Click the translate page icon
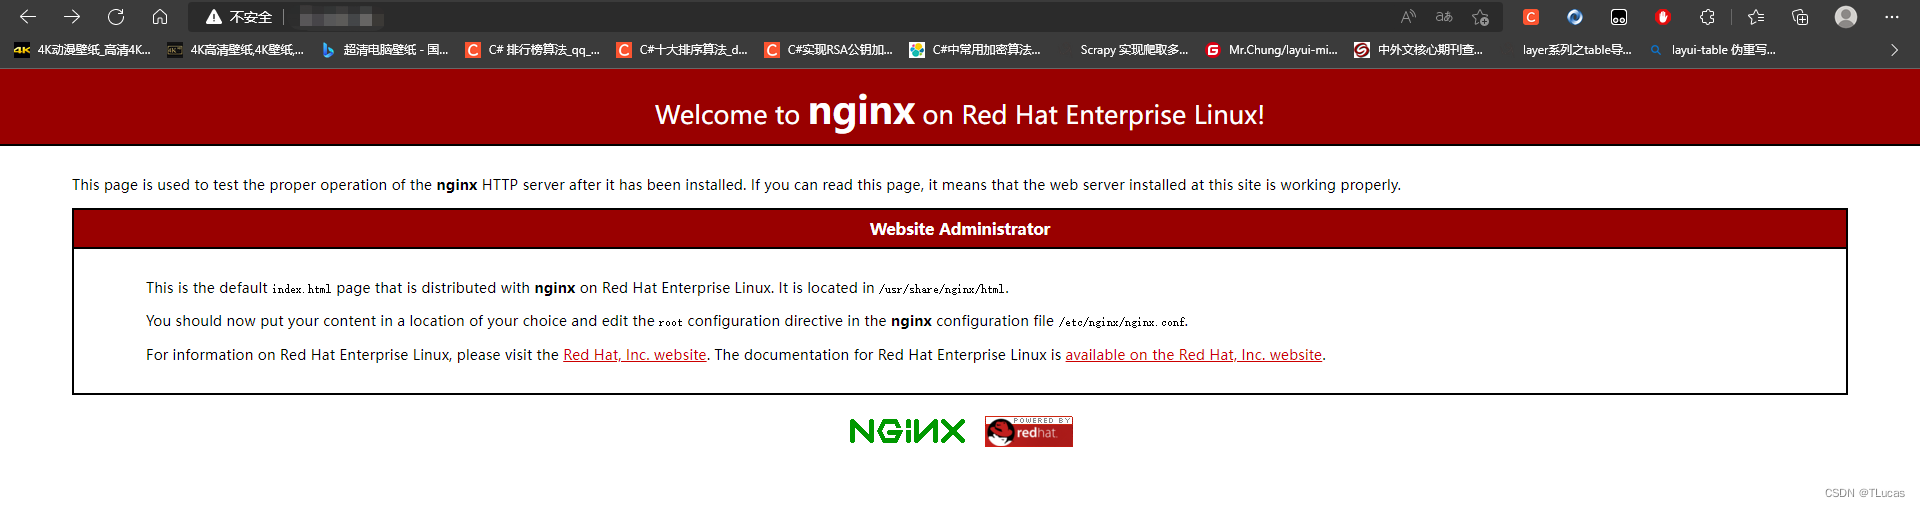The image size is (1920, 507). point(1444,17)
